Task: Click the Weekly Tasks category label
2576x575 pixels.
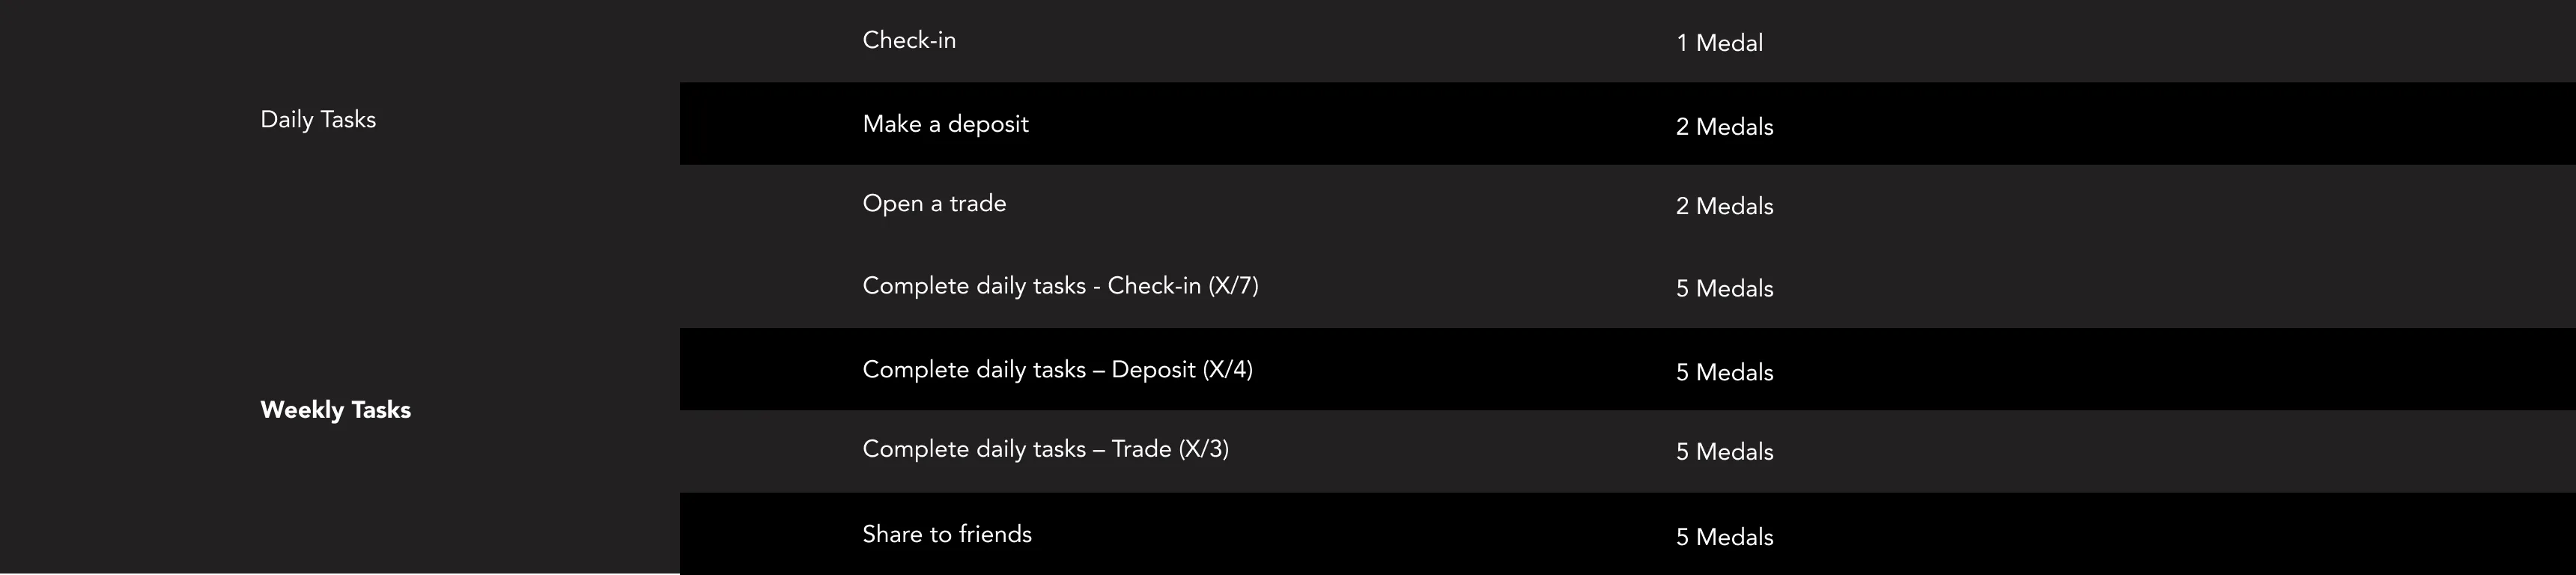Action: click(x=335, y=410)
